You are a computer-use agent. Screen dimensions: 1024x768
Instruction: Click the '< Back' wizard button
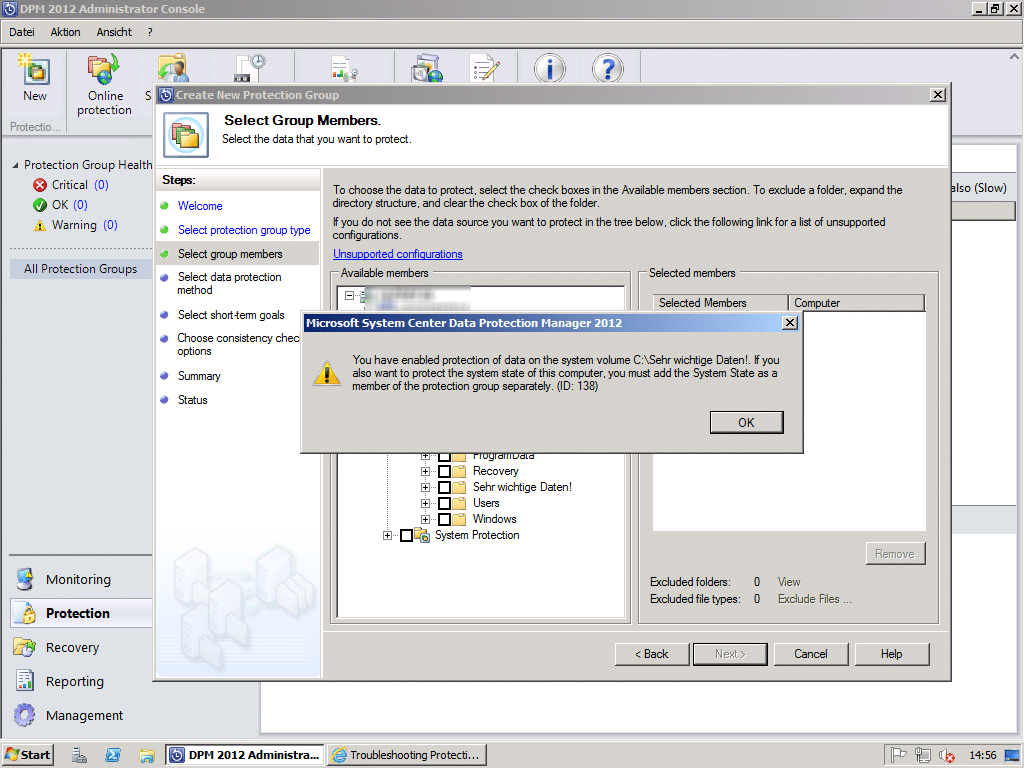coord(652,654)
